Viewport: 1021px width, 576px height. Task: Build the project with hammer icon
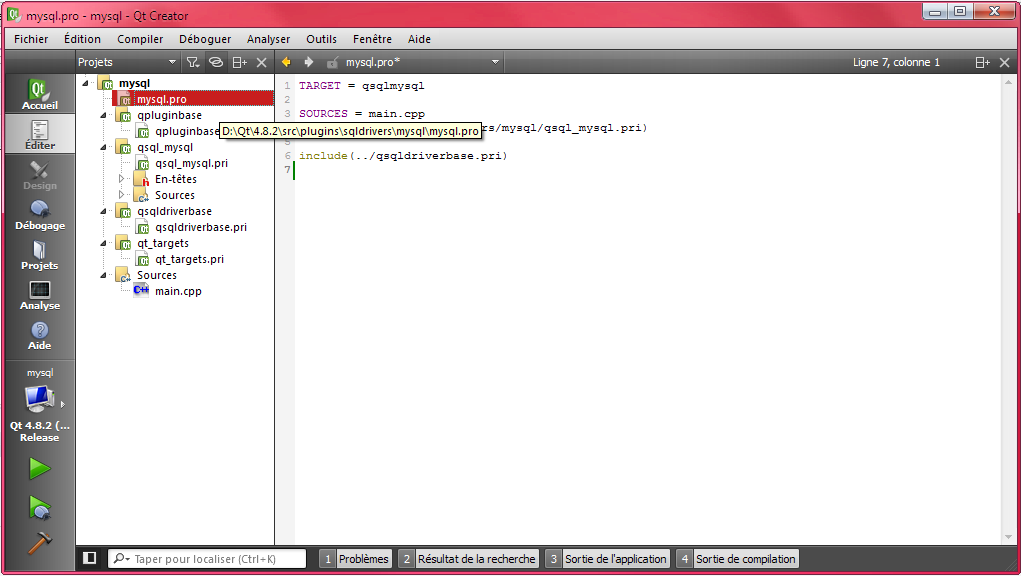coord(40,542)
